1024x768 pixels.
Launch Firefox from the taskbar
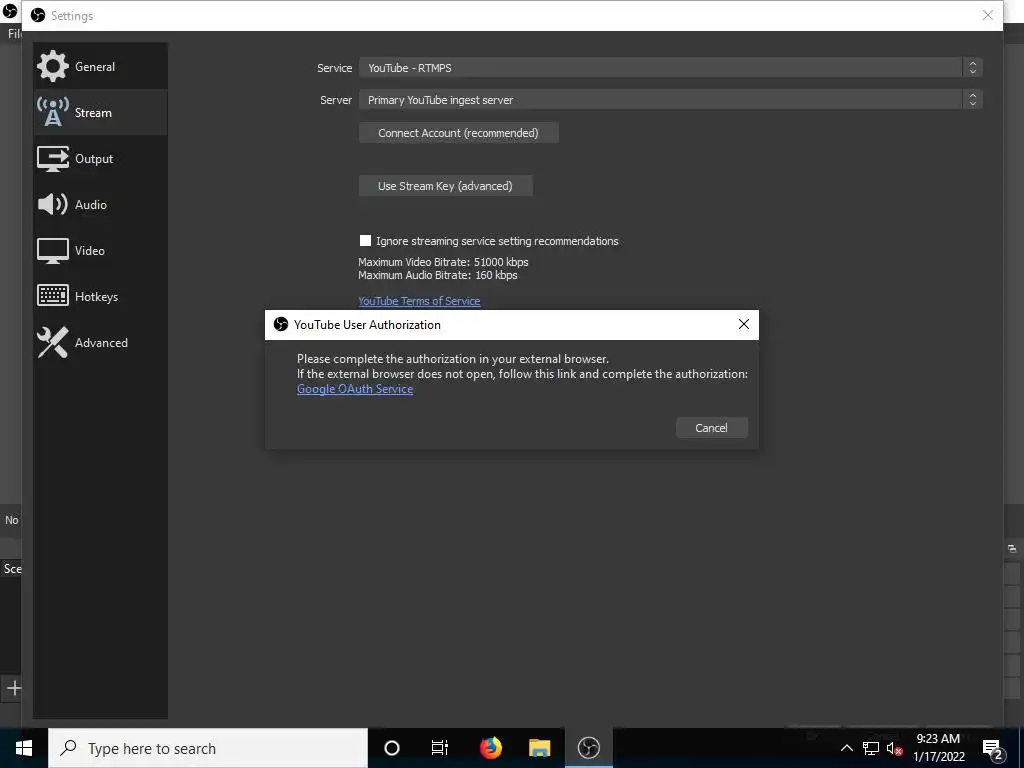tap(490, 748)
